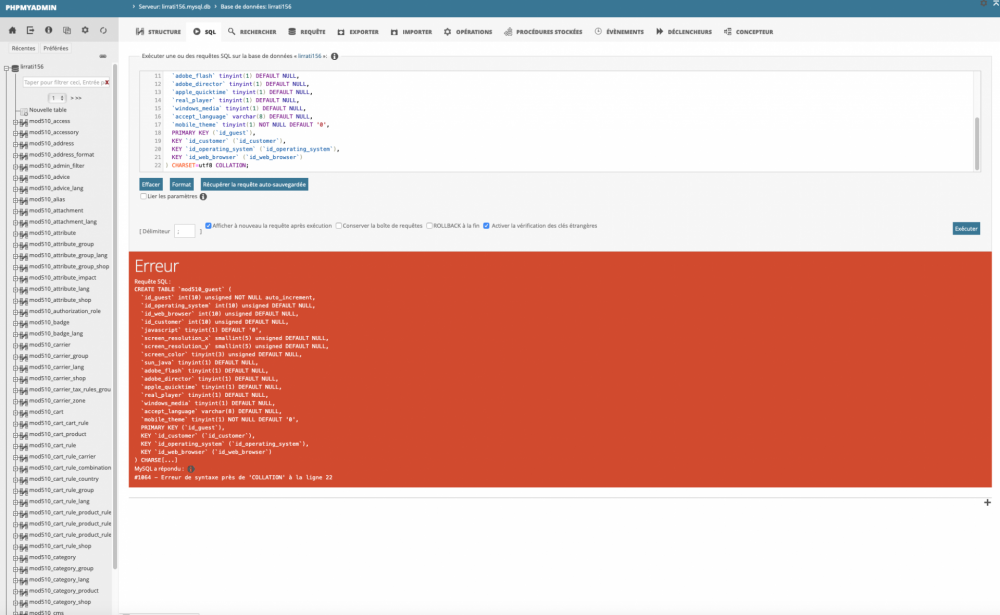This screenshot has width=1000, height=615.
Task: Click the link-with-main-panel chain icon
Action: [x=103, y=56]
